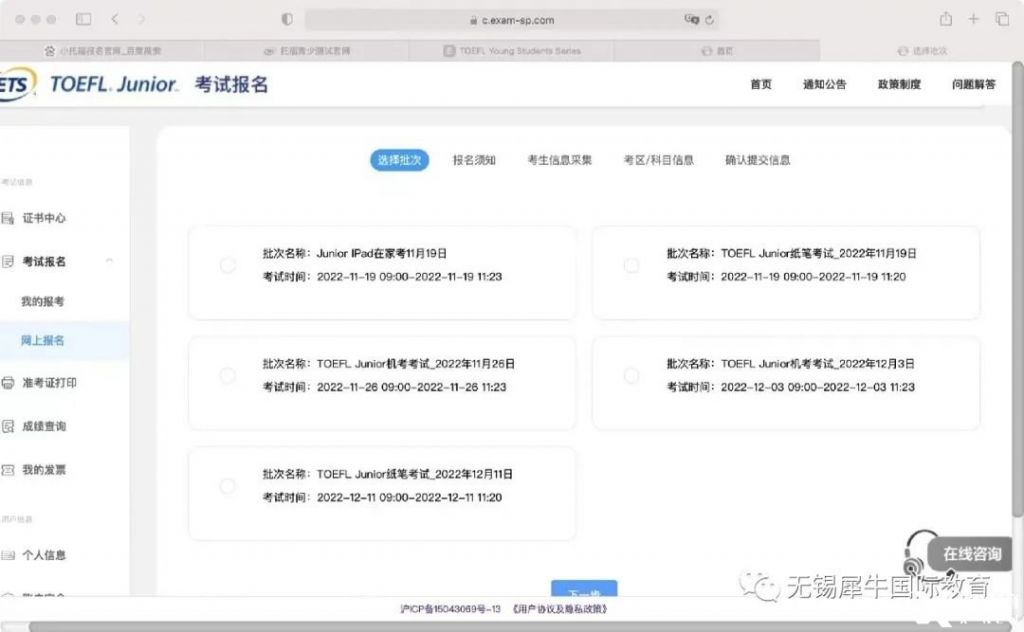Open 成绩查询 in sidebar
The image size is (1024, 632).
(44, 426)
